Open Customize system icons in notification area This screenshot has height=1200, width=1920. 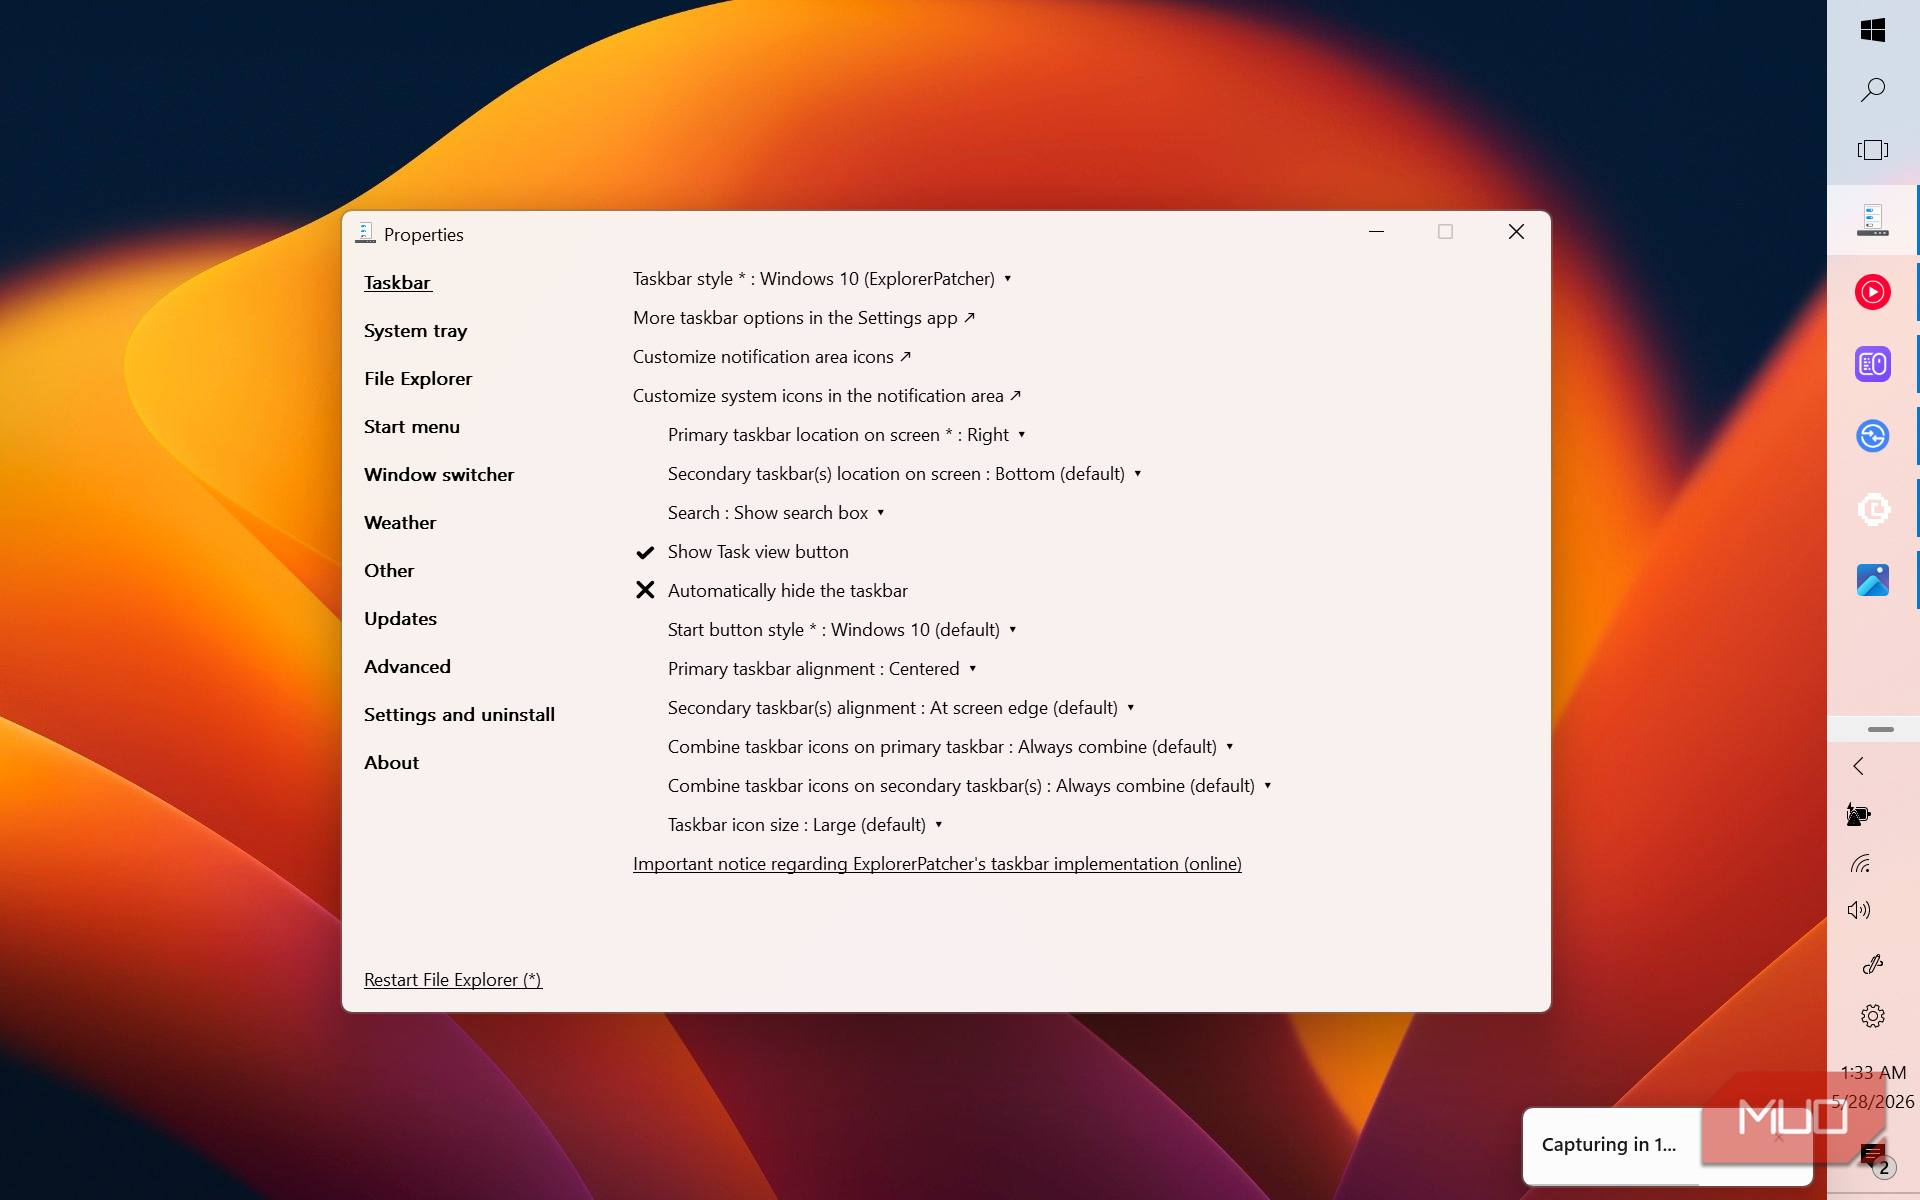pyautogui.click(x=827, y=396)
